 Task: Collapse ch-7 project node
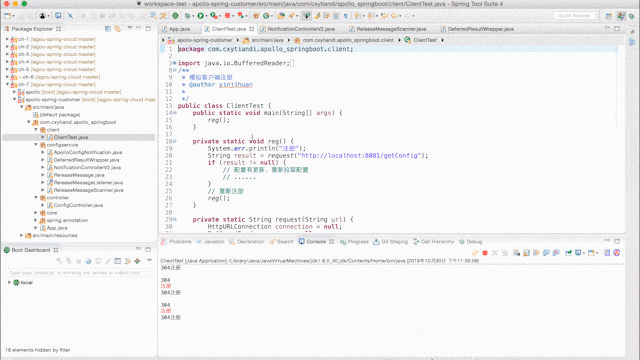tap(7, 84)
